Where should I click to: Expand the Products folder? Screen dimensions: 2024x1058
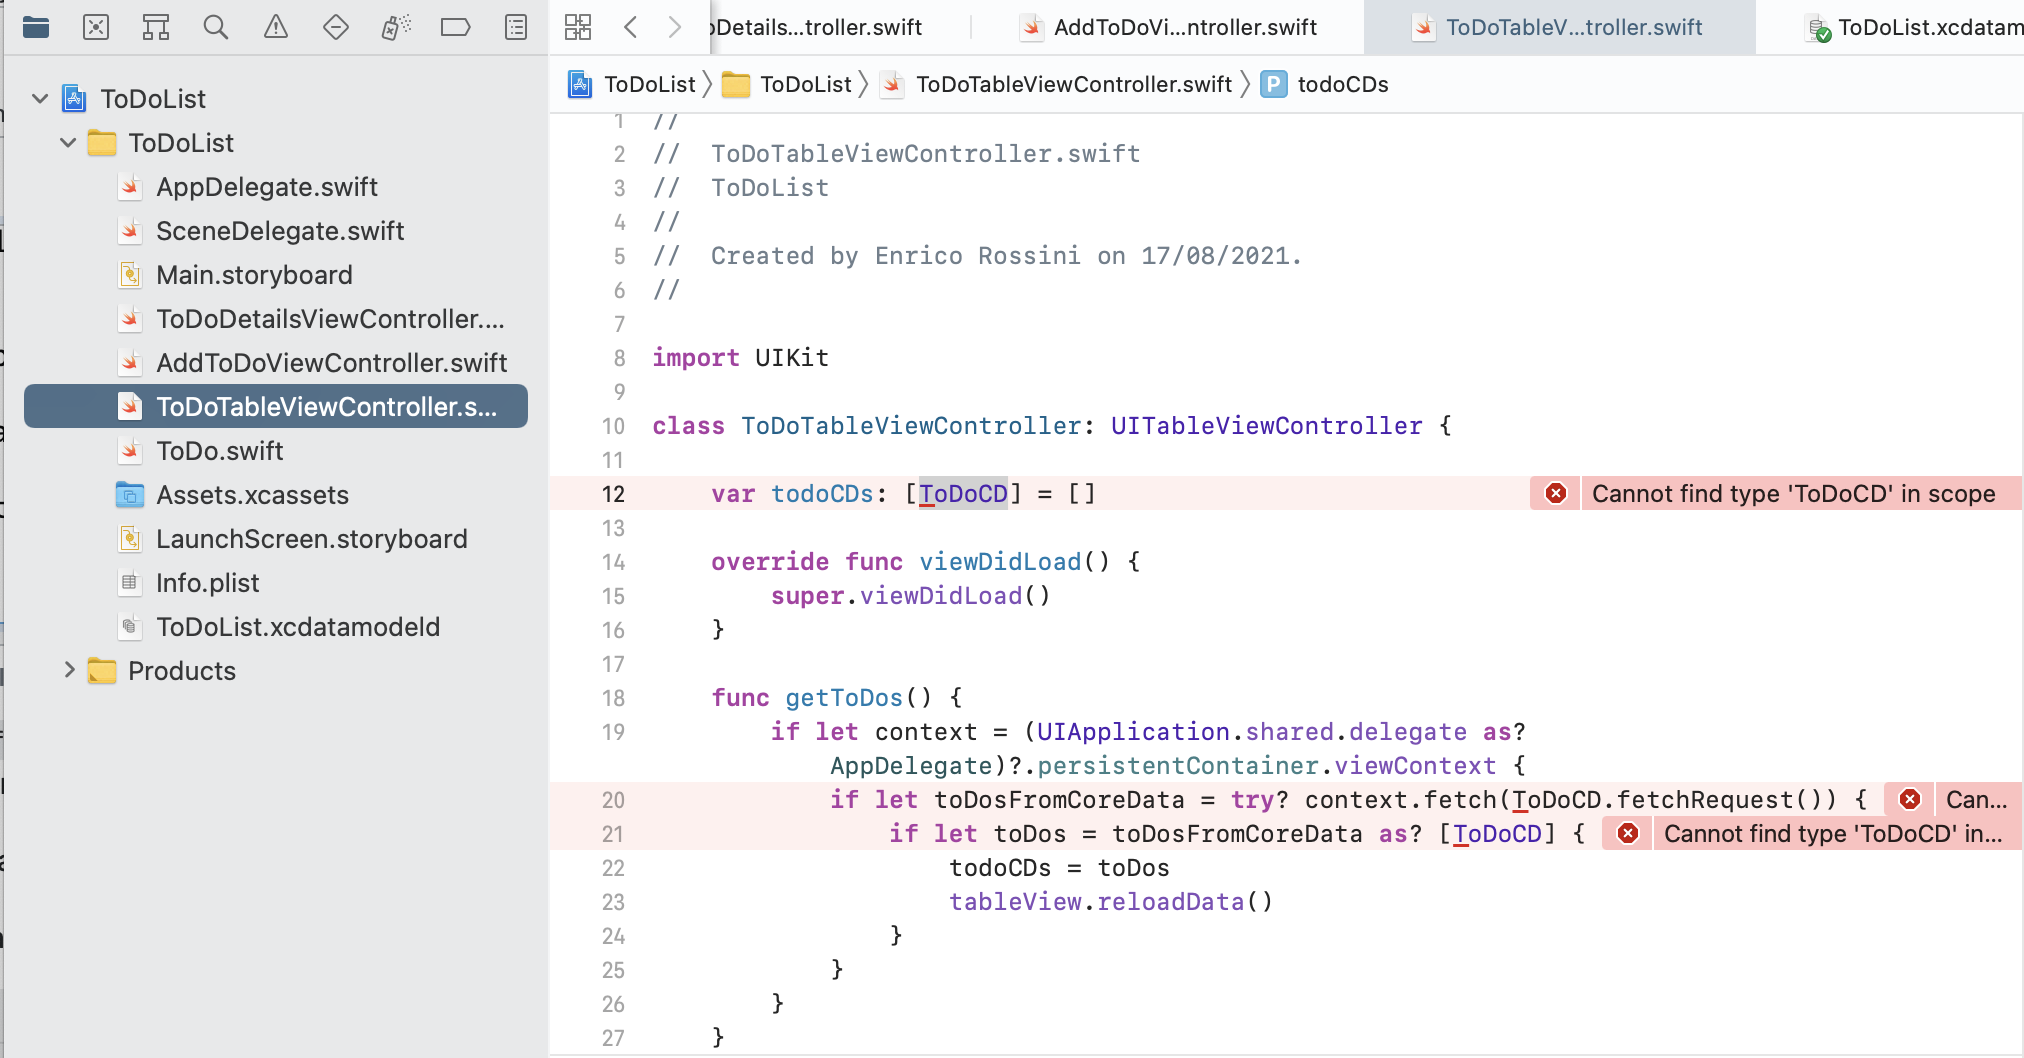68,670
